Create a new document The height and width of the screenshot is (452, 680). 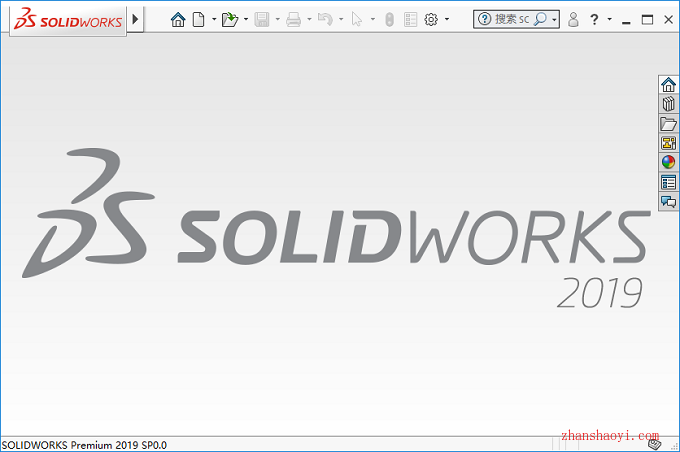[x=198, y=20]
